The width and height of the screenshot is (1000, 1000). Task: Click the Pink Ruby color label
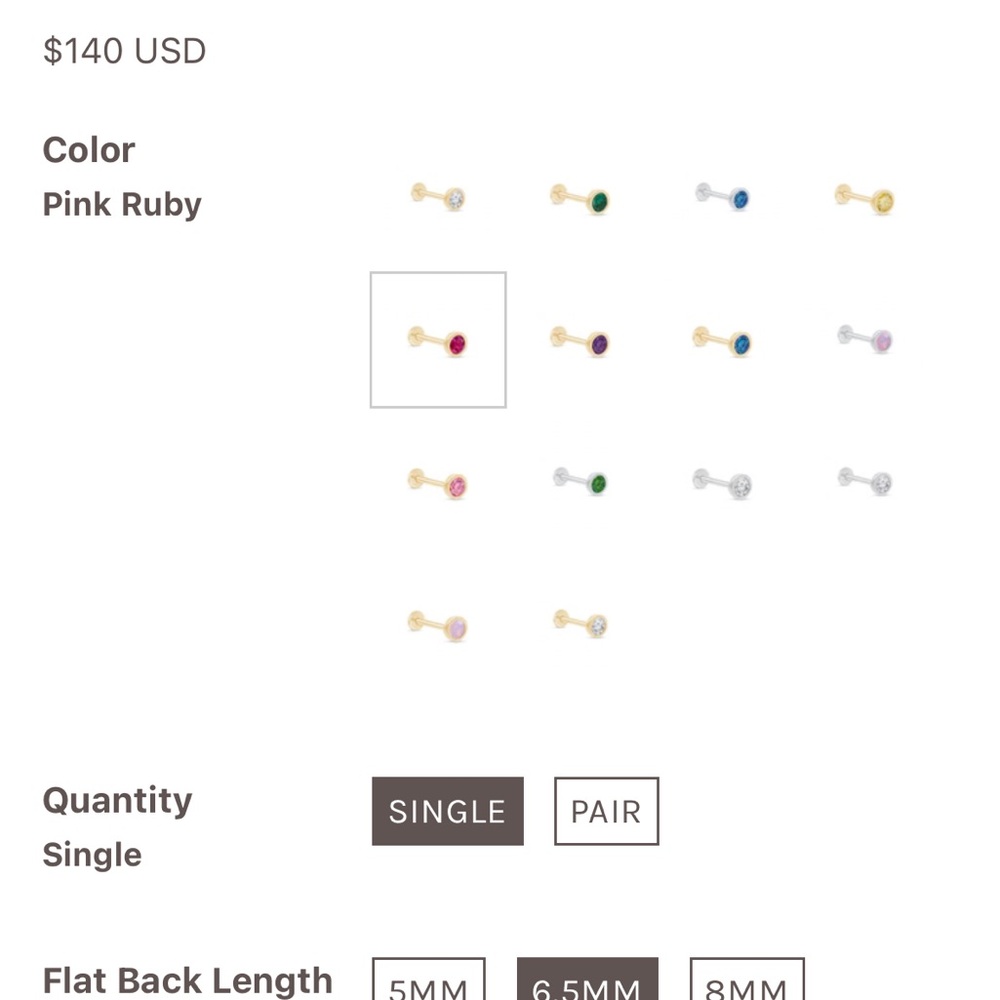pos(120,204)
